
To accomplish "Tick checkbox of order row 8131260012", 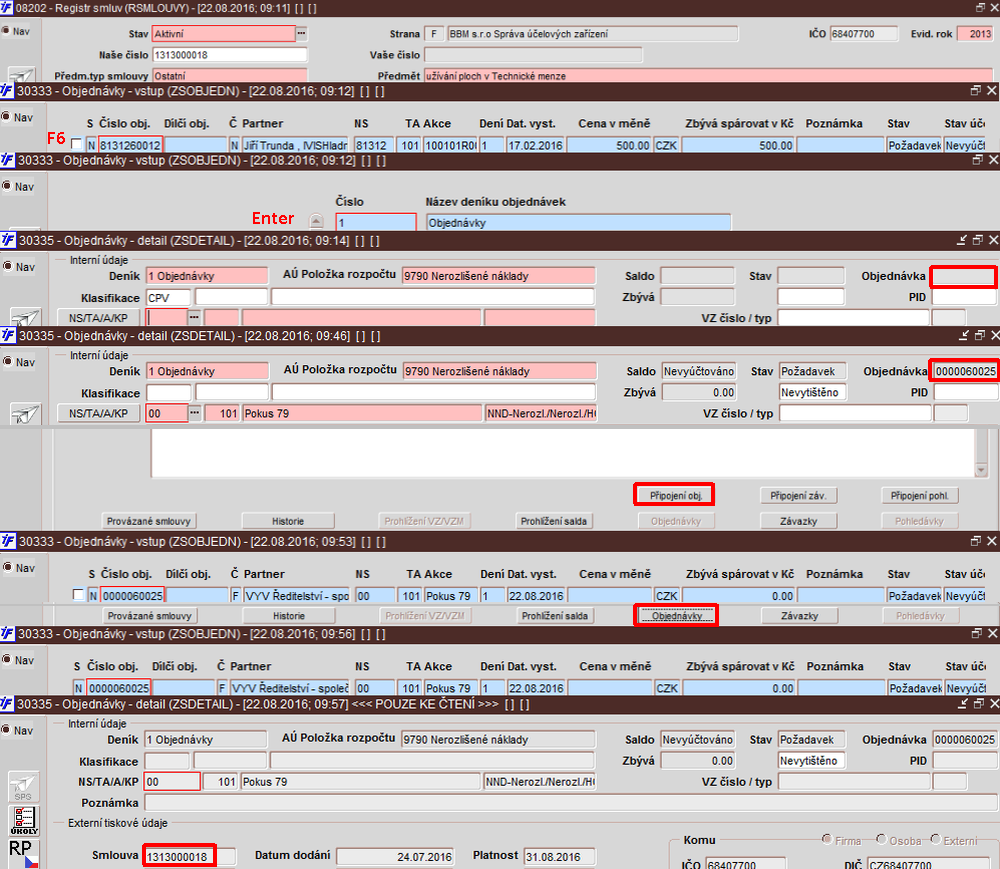I will click(x=77, y=144).
